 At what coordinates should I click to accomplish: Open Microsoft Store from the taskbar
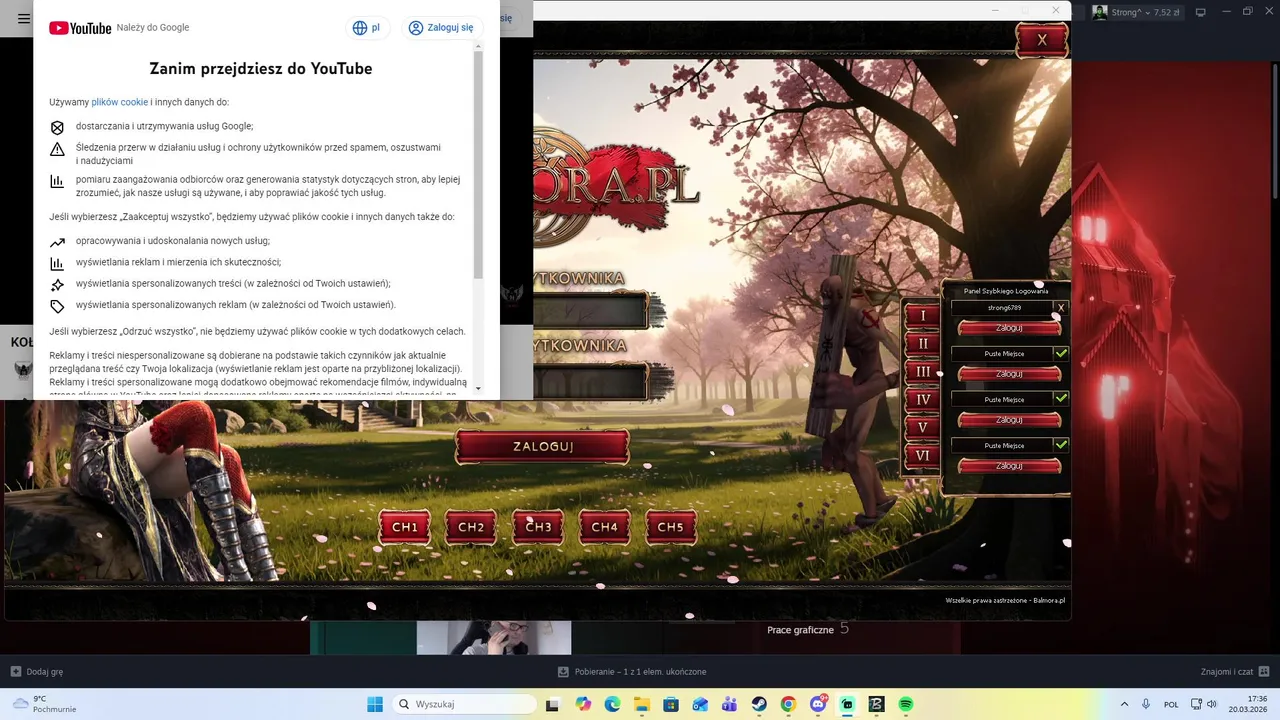(x=671, y=704)
